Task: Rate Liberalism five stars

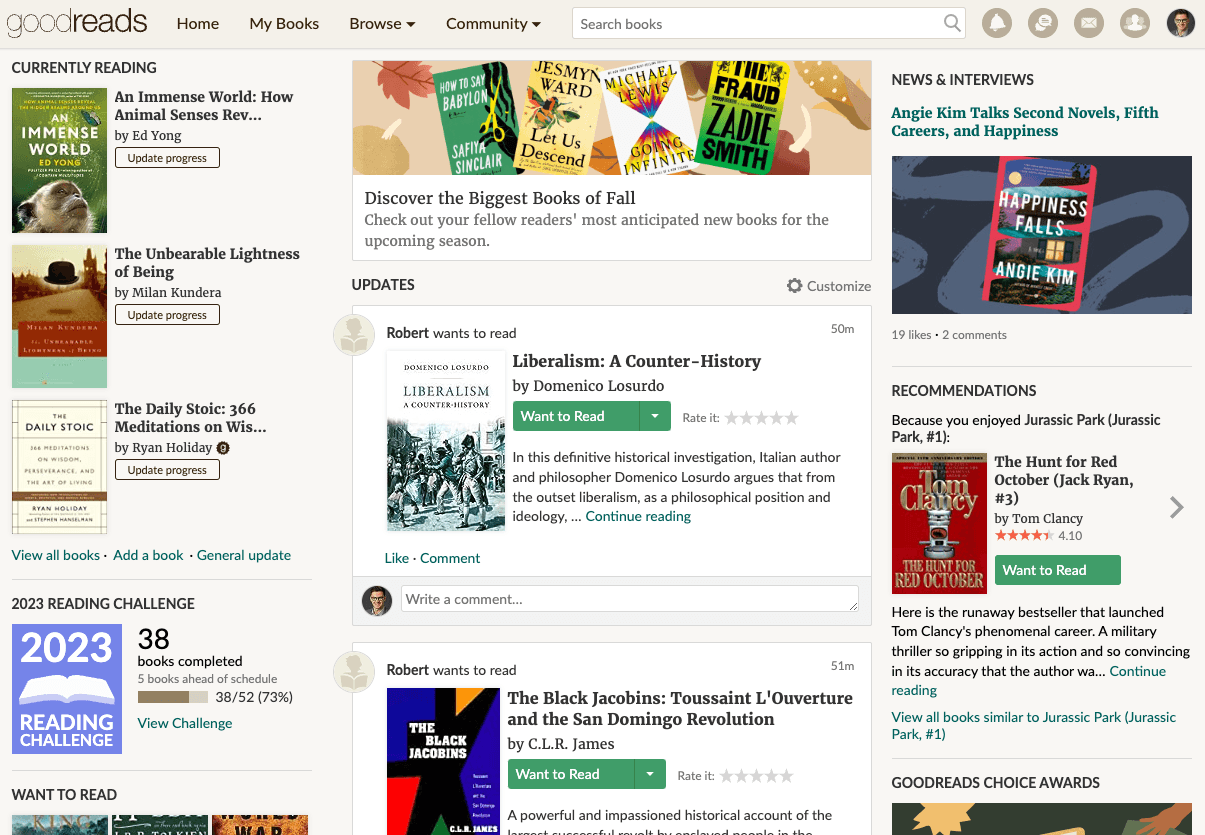Action: pos(791,418)
